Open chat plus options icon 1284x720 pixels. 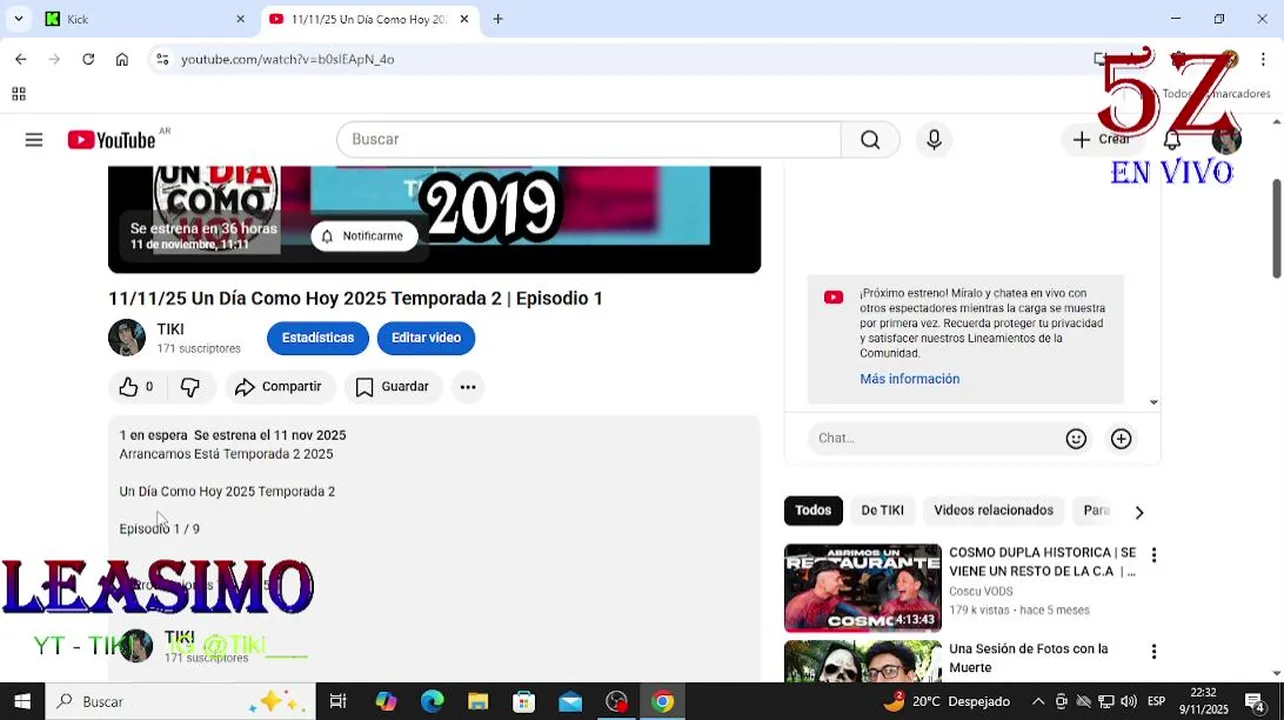click(1121, 438)
